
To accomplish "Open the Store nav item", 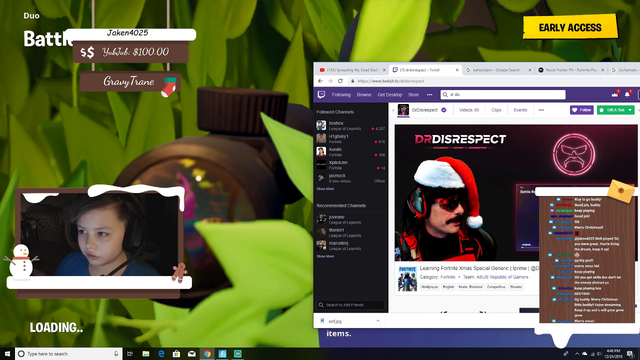I will 413,95.
